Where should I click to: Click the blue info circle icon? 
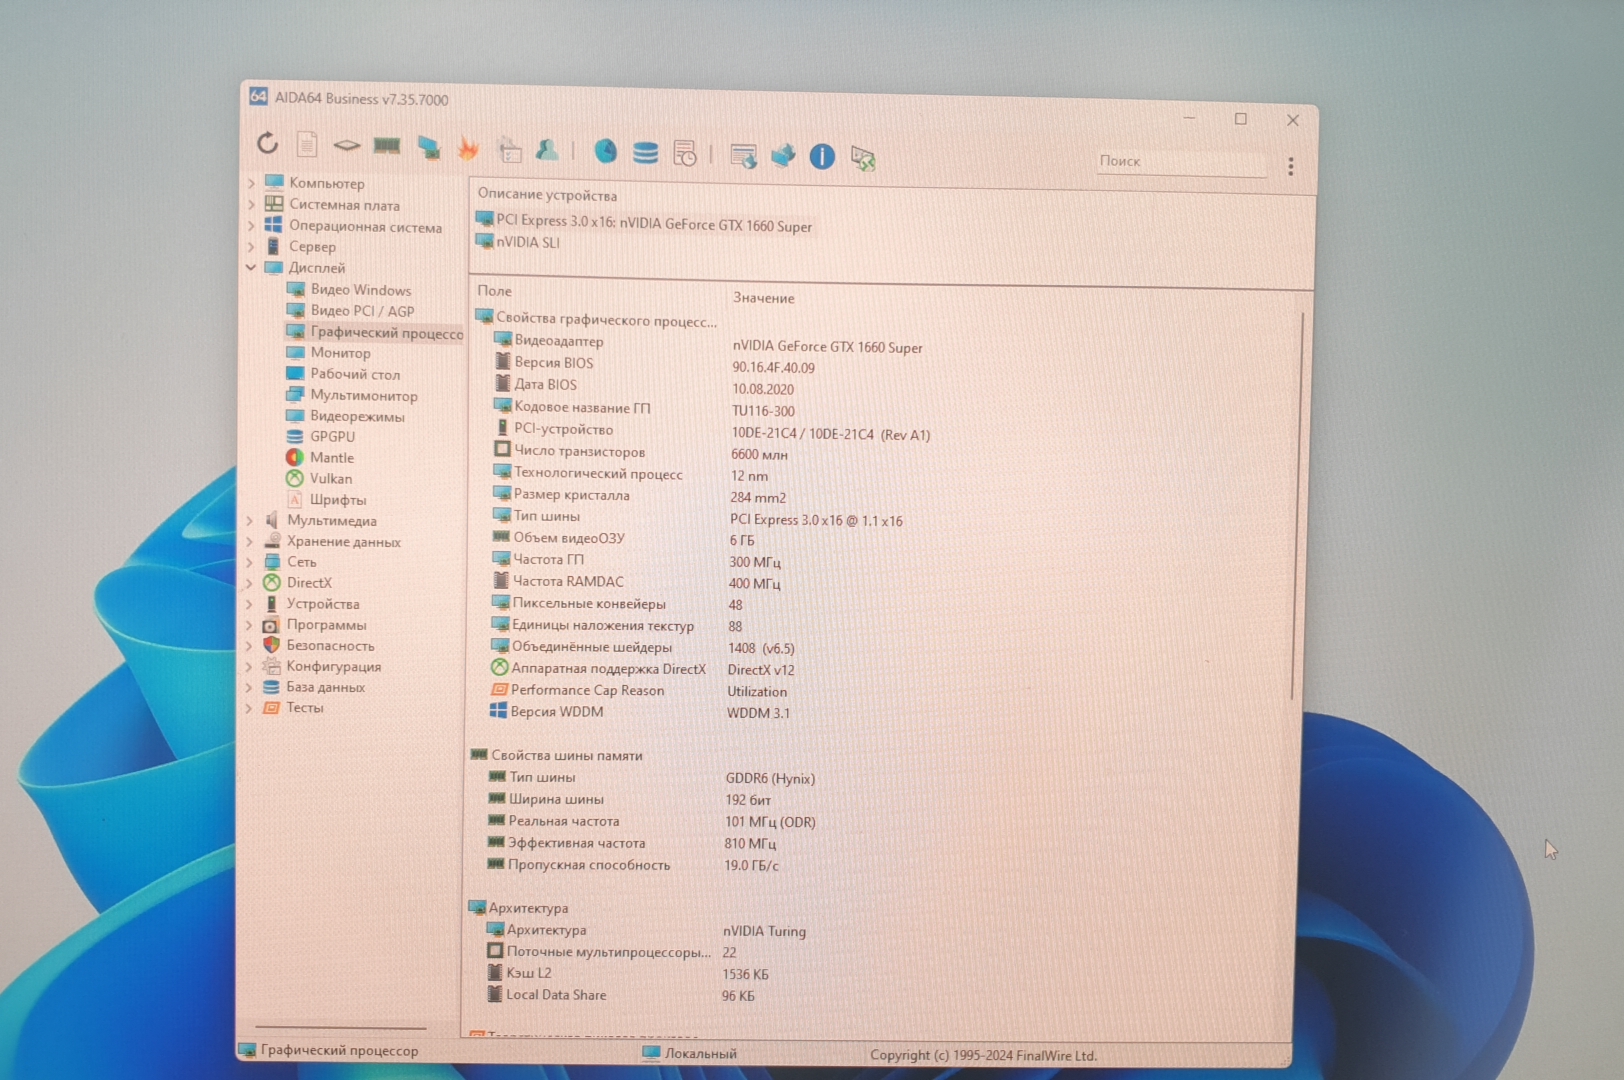(822, 156)
